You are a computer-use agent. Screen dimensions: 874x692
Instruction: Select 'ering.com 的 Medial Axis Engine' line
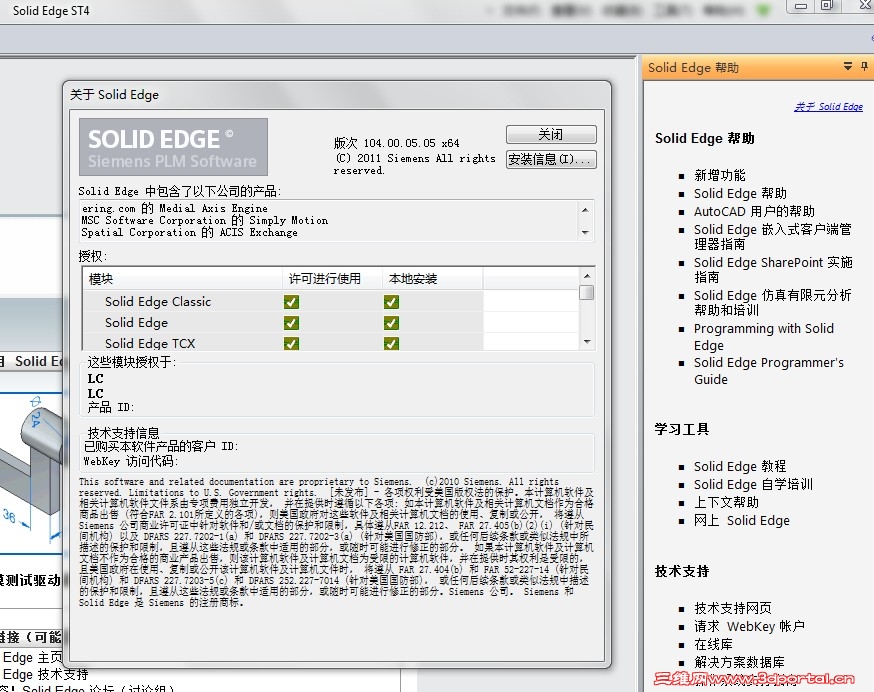click(x=174, y=208)
